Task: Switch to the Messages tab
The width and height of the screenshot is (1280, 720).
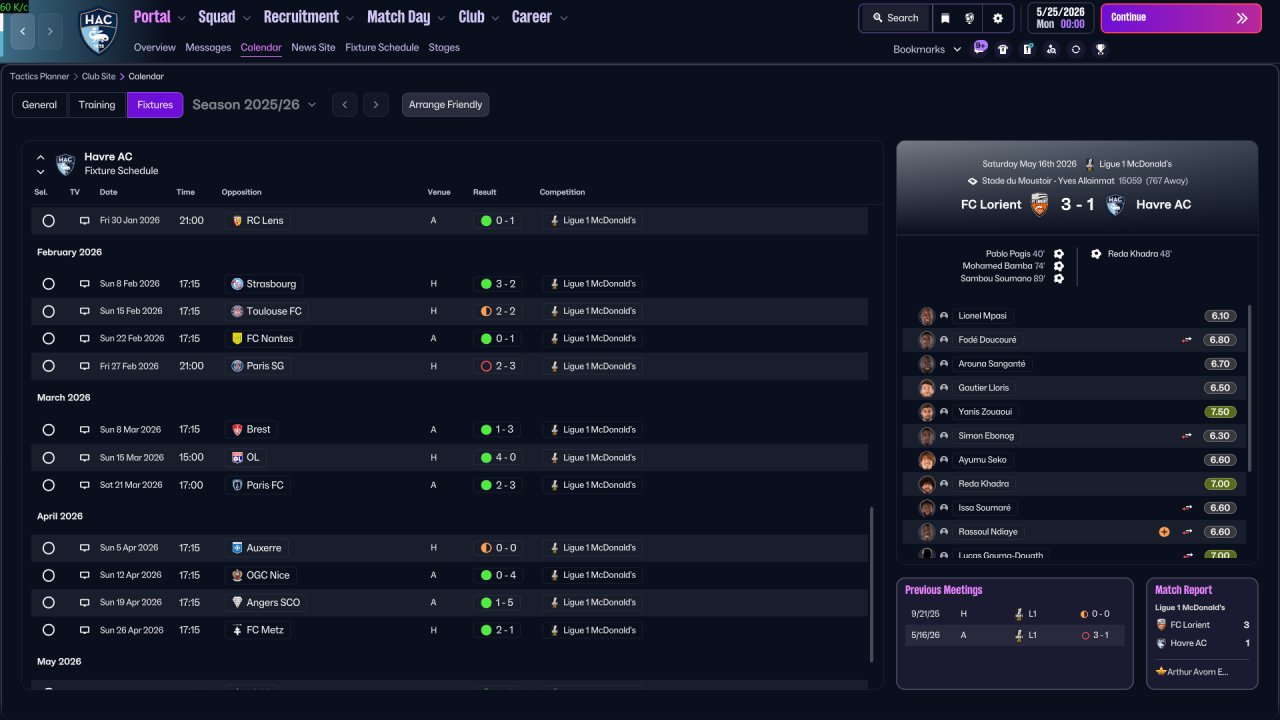Action: coord(208,48)
